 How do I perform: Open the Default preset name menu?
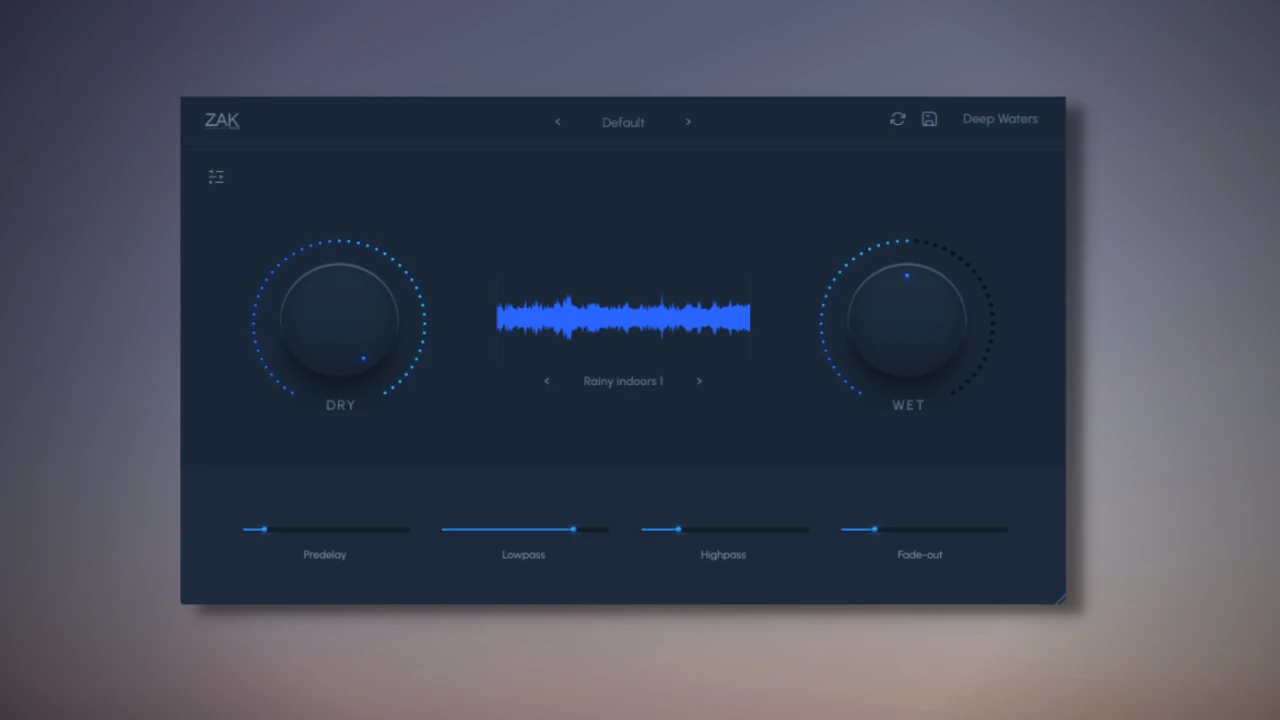click(623, 122)
